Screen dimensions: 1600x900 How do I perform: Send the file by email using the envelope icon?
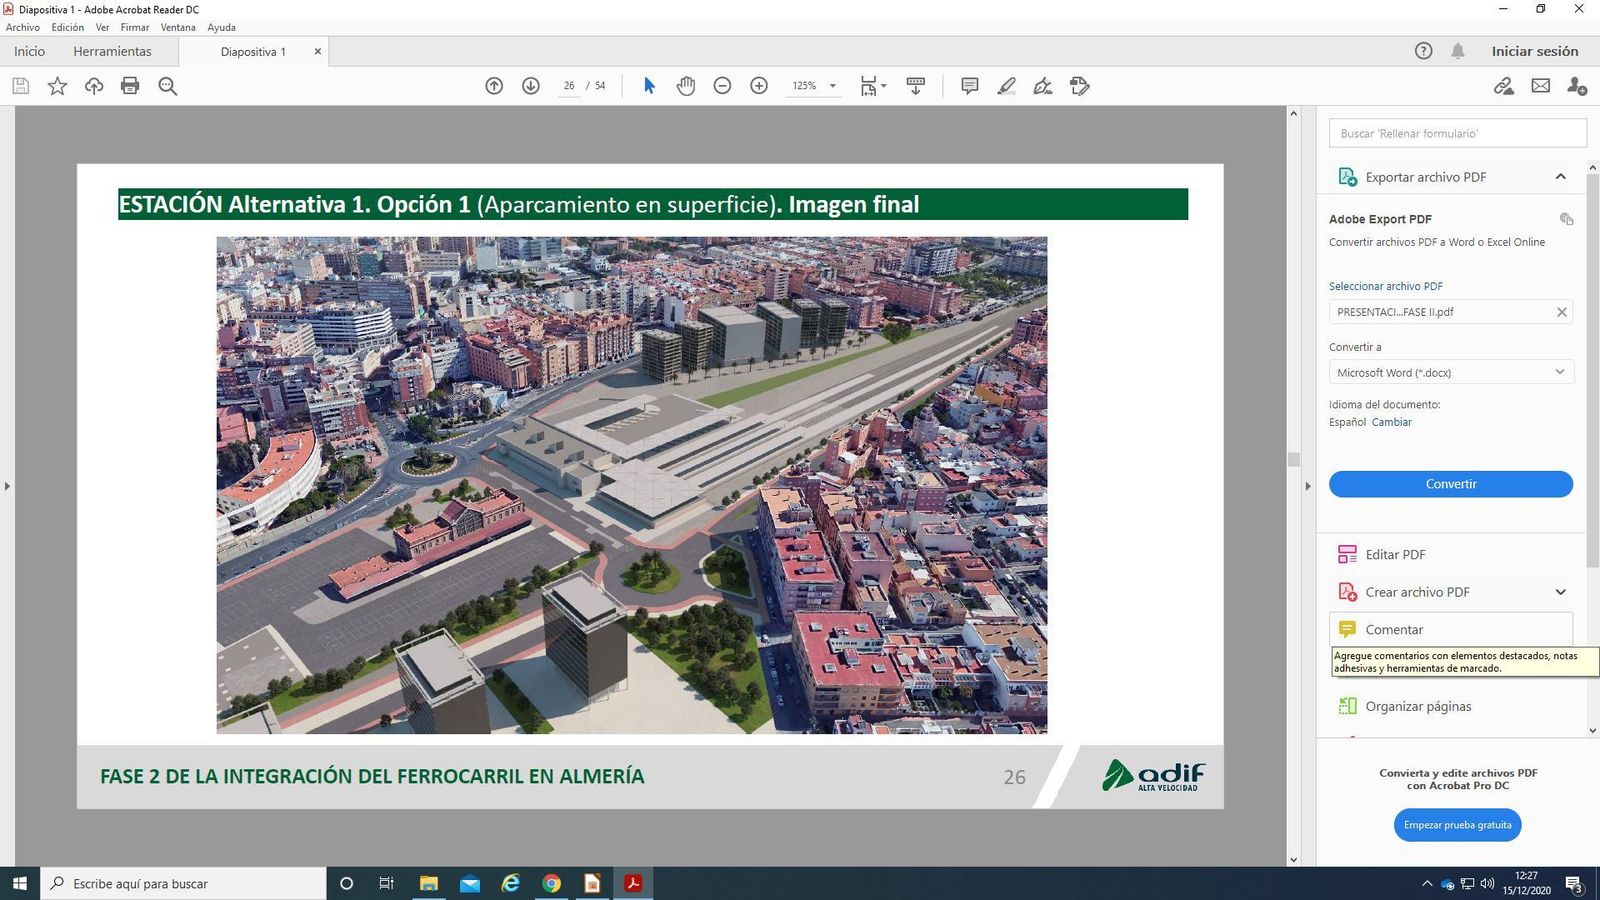tap(1540, 86)
